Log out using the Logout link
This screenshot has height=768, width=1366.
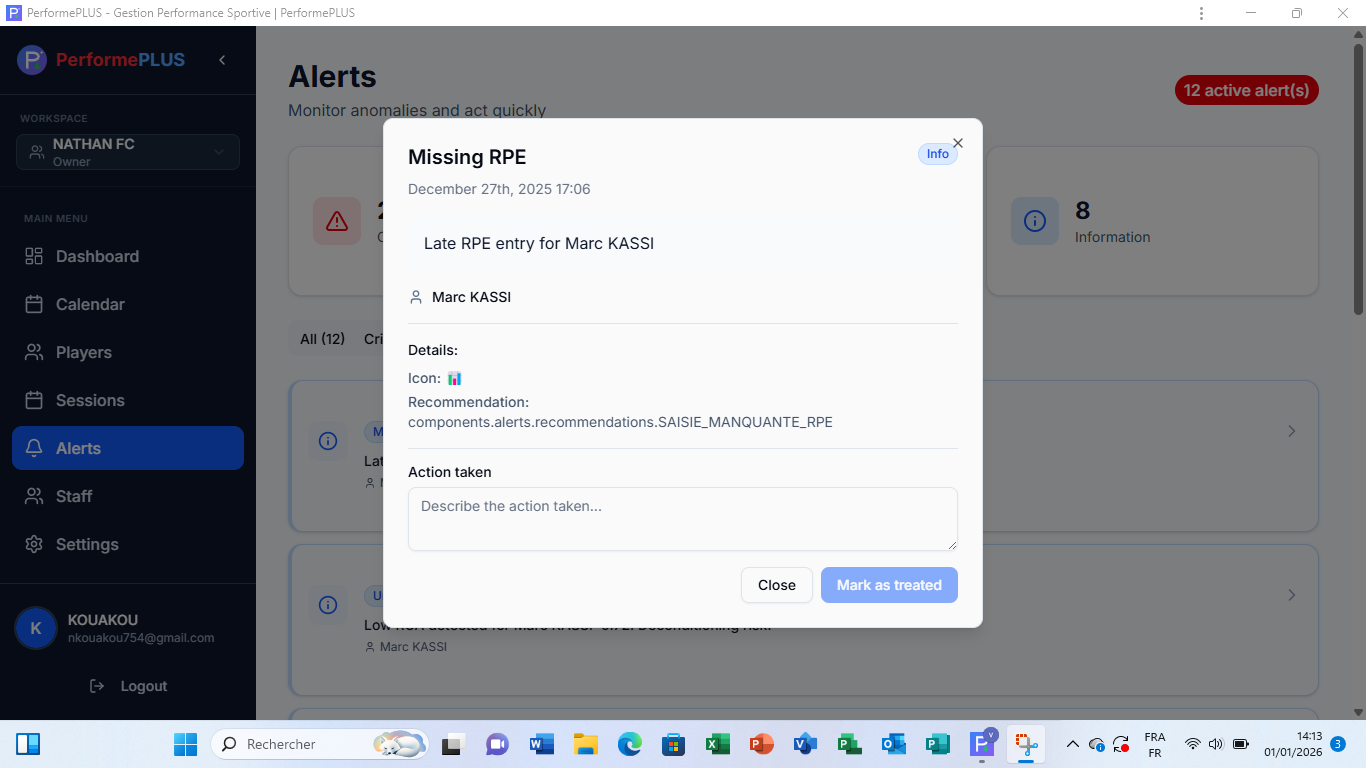point(128,686)
